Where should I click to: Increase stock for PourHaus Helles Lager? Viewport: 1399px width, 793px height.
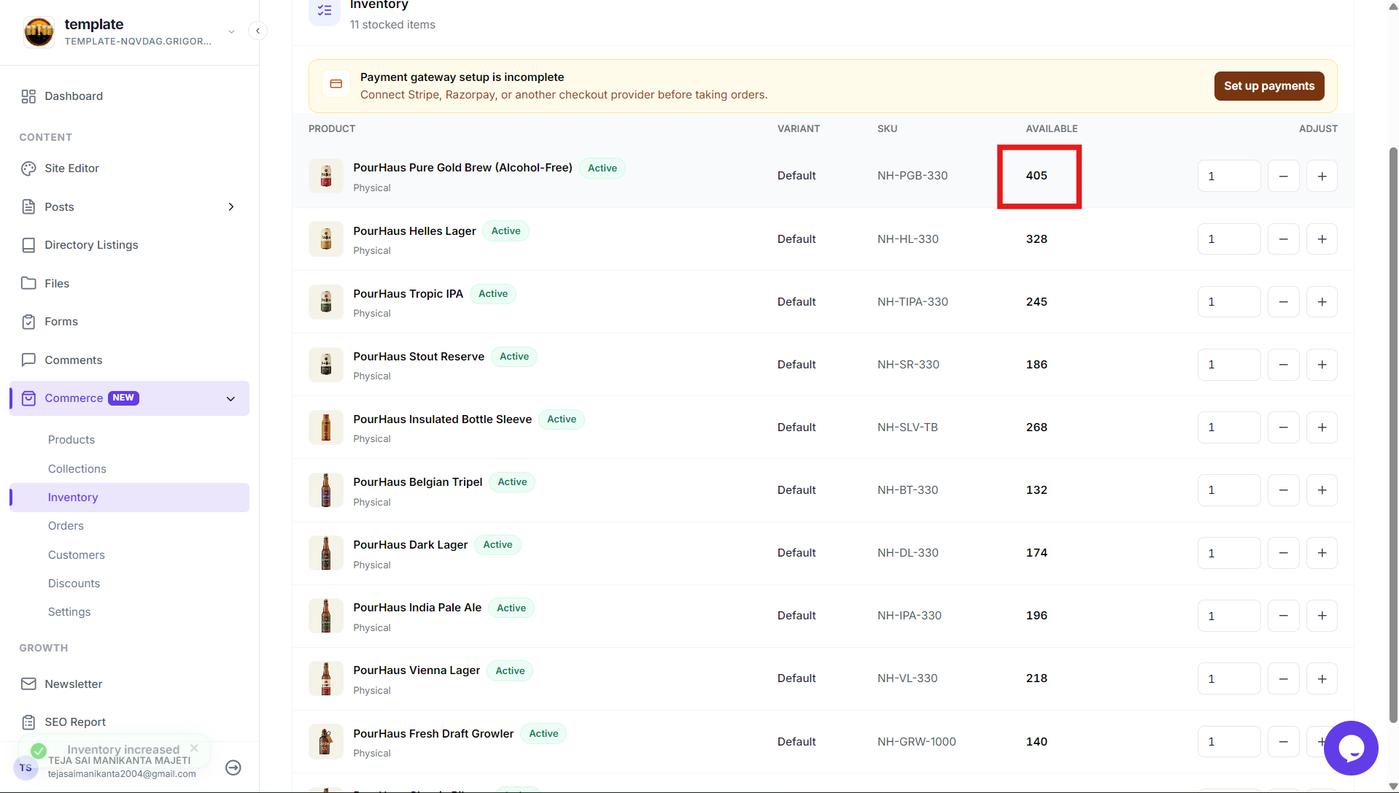1322,239
